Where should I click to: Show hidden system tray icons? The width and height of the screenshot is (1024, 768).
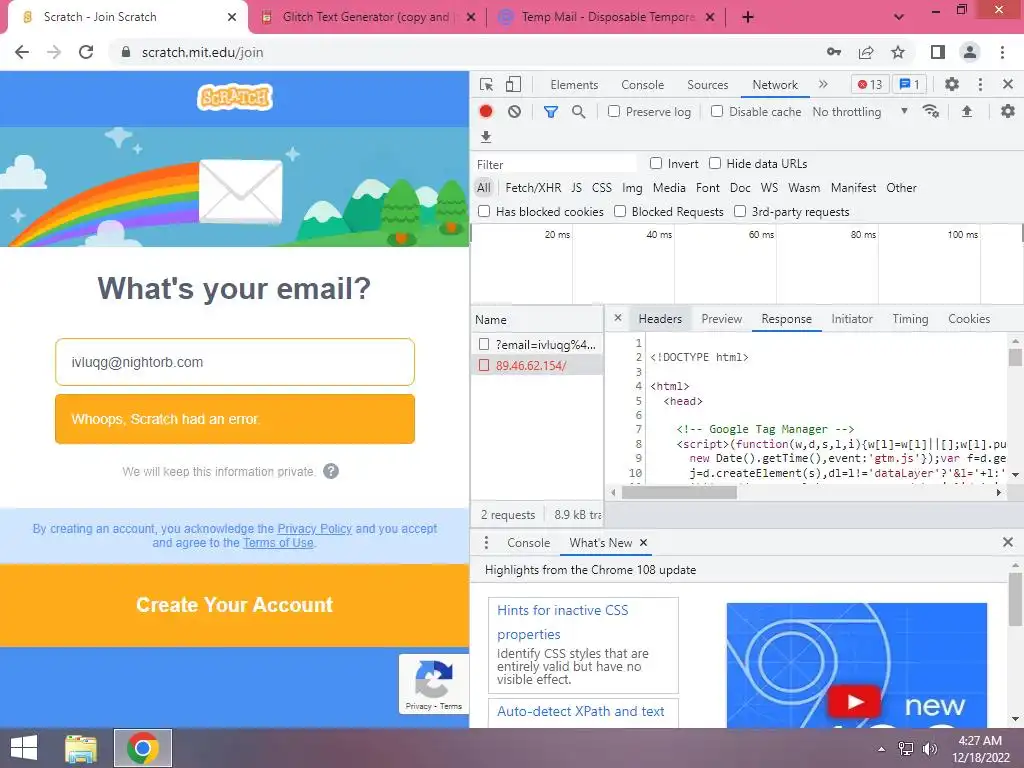coord(882,748)
